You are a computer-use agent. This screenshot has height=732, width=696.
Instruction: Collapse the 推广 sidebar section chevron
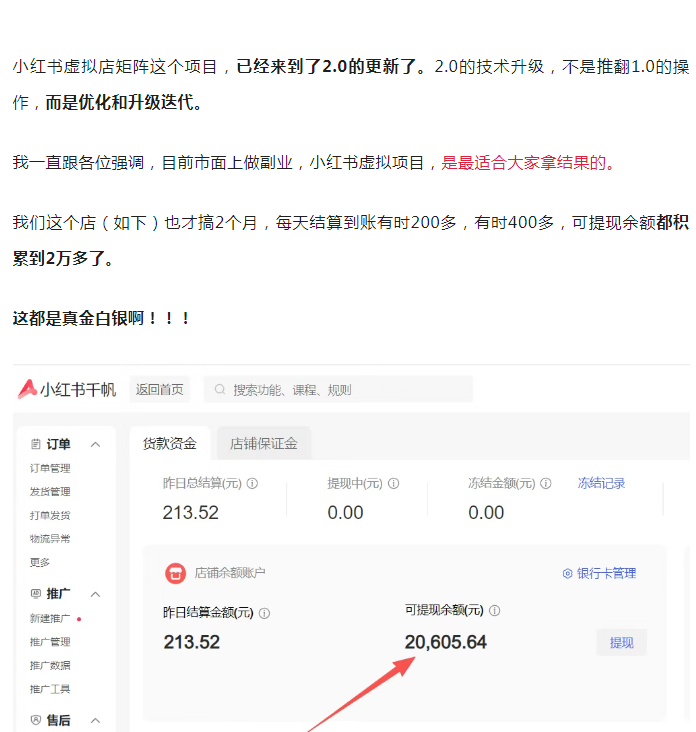[95, 594]
